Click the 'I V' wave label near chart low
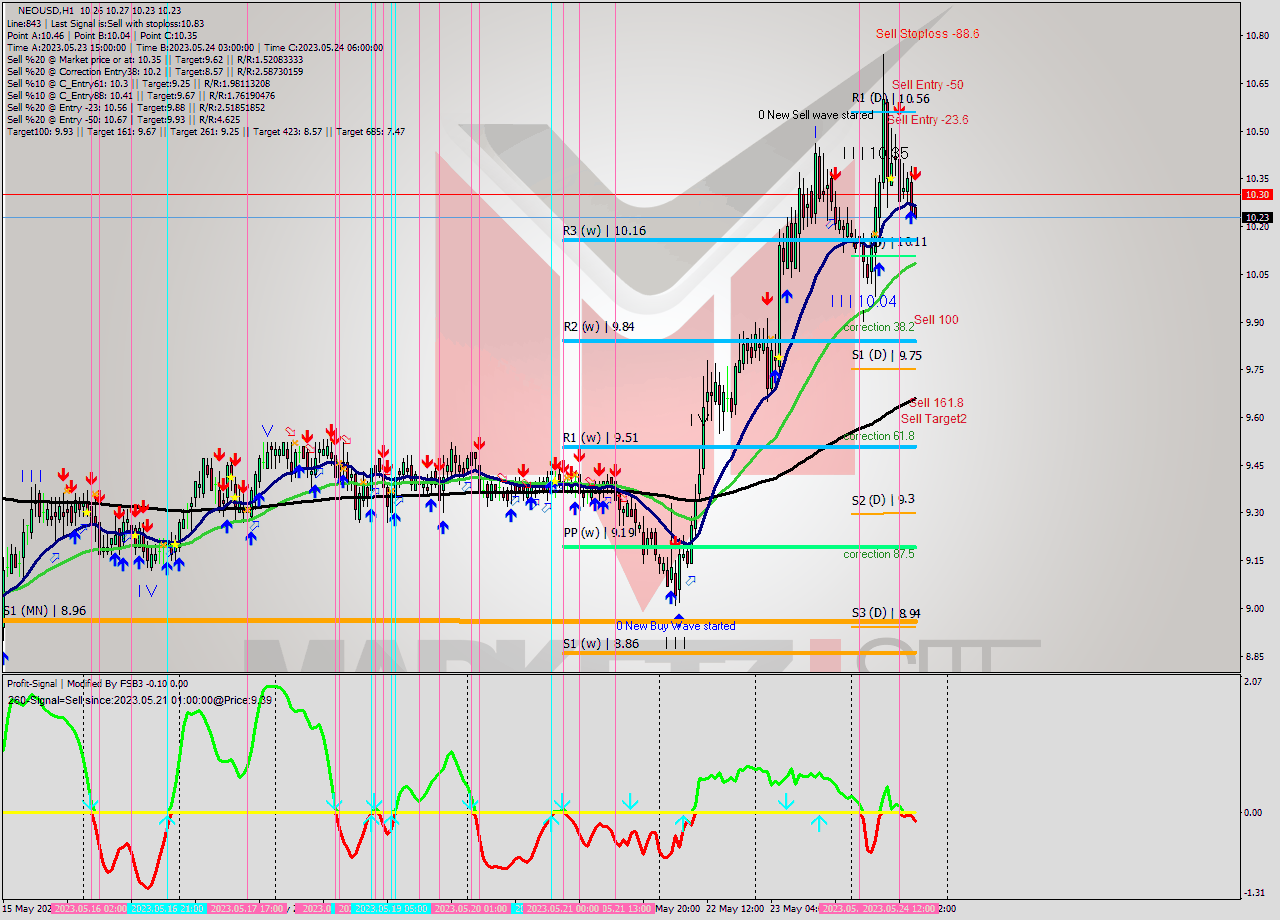Image resolution: width=1280 pixels, height=920 pixels. click(147, 591)
